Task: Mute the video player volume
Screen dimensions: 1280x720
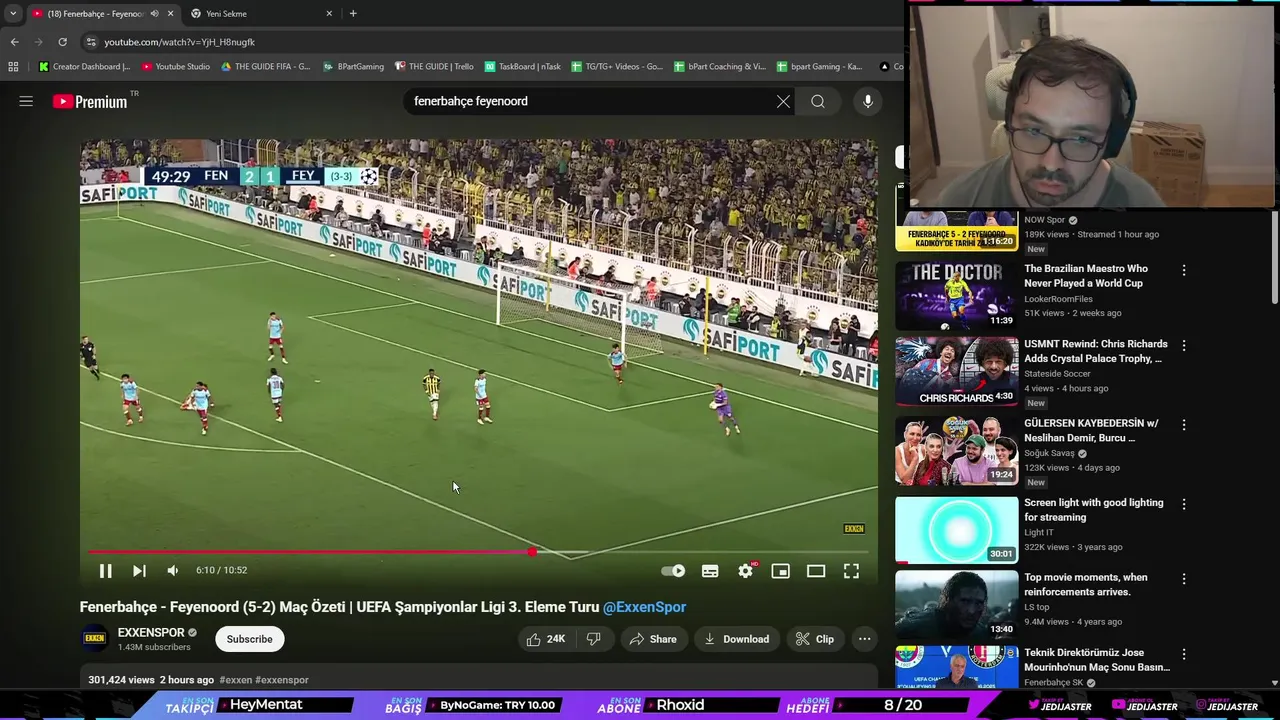Action: point(172,570)
